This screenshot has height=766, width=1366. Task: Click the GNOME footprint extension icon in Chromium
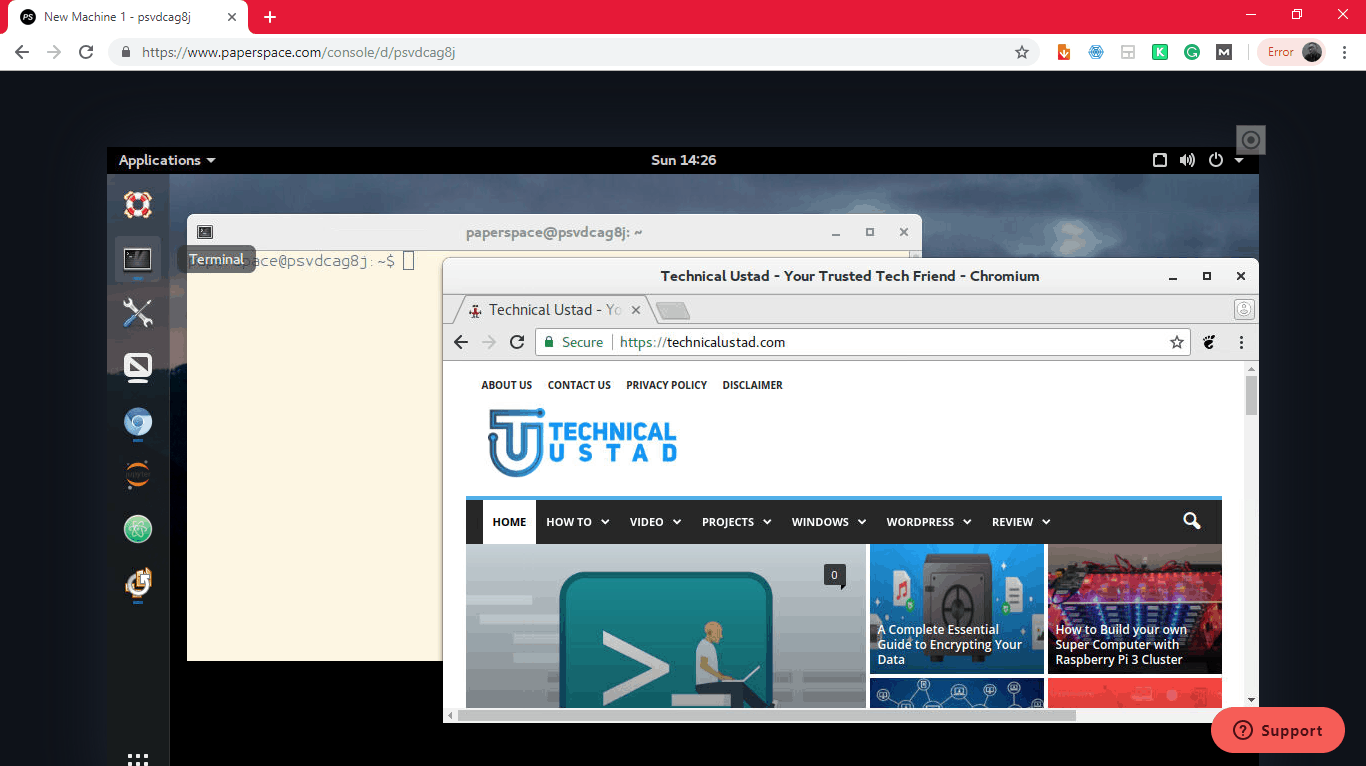click(1209, 342)
